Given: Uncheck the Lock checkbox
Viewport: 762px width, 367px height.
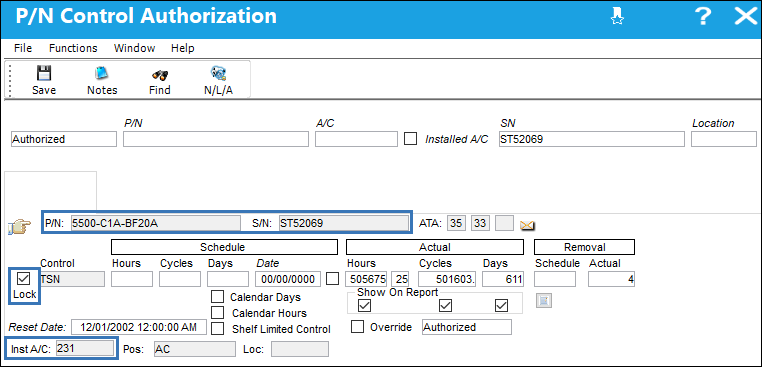Looking at the screenshot, I should [24, 279].
